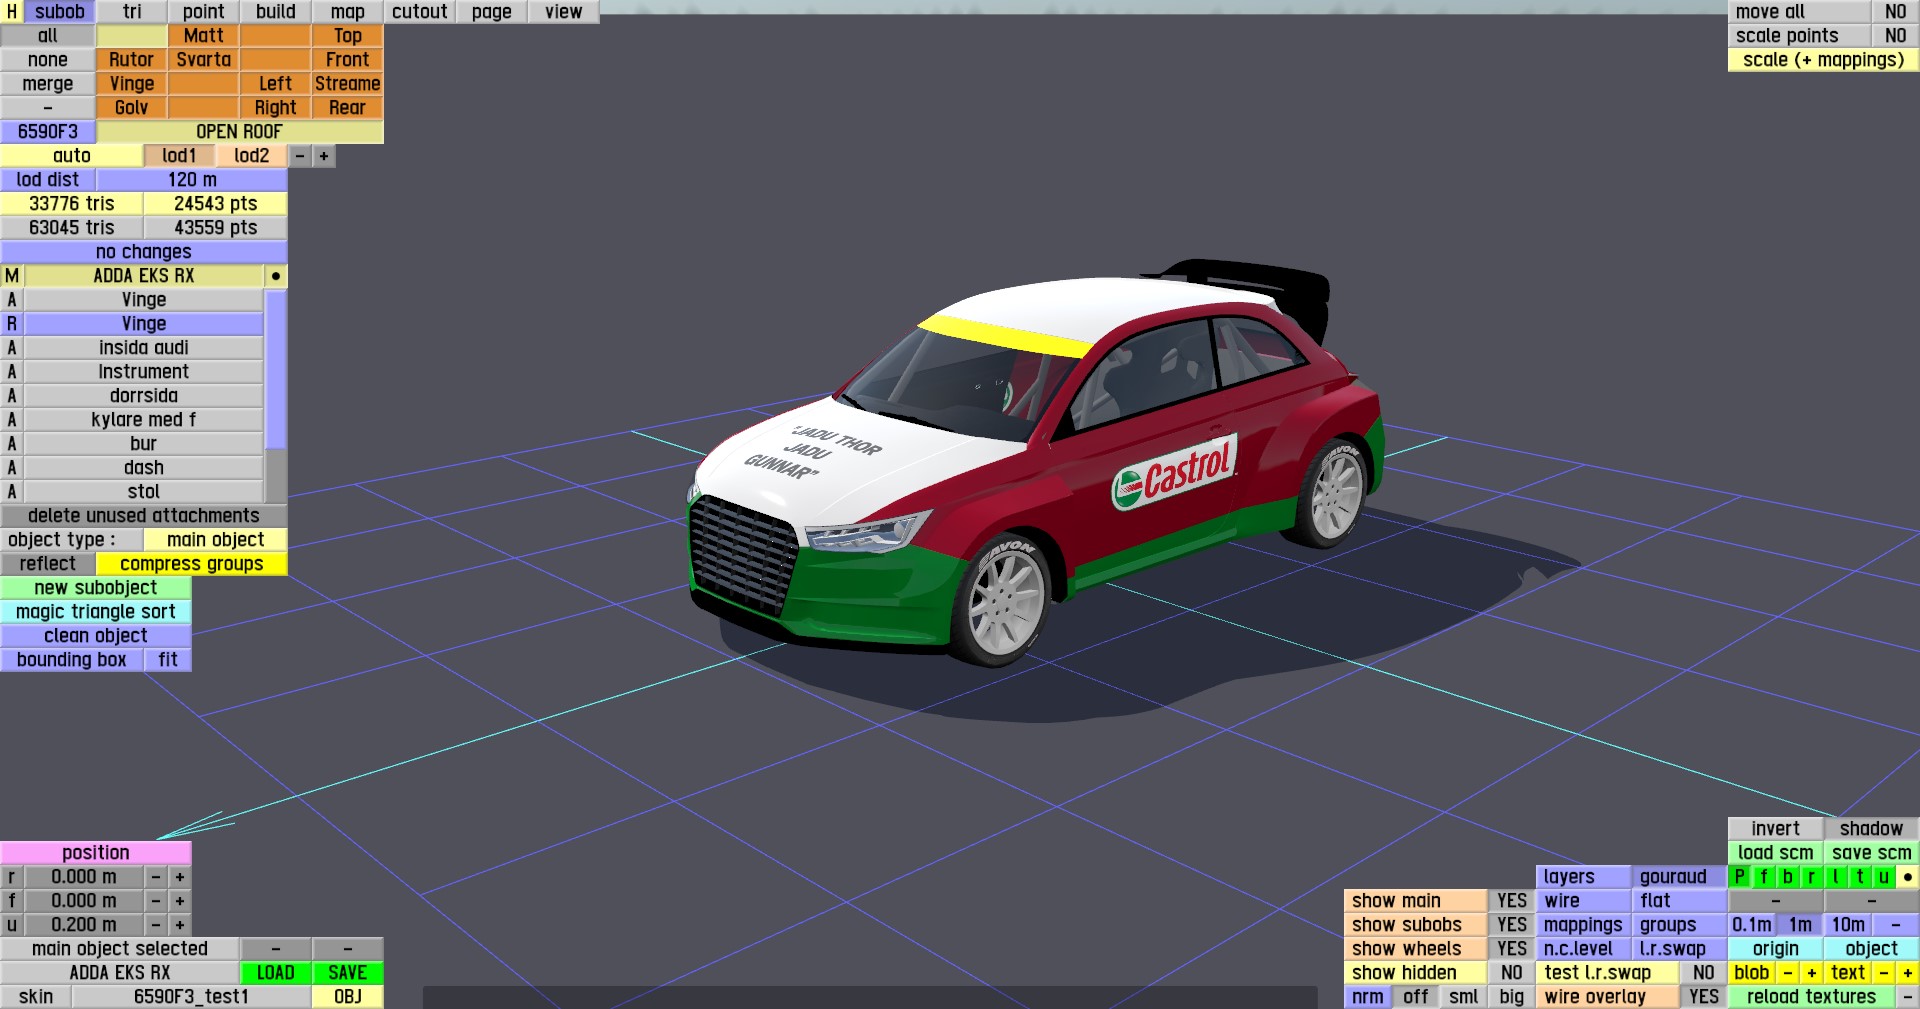This screenshot has width=1920, height=1009.
Task: Toggle the wire overlay YES value
Action: pyautogui.click(x=1704, y=997)
